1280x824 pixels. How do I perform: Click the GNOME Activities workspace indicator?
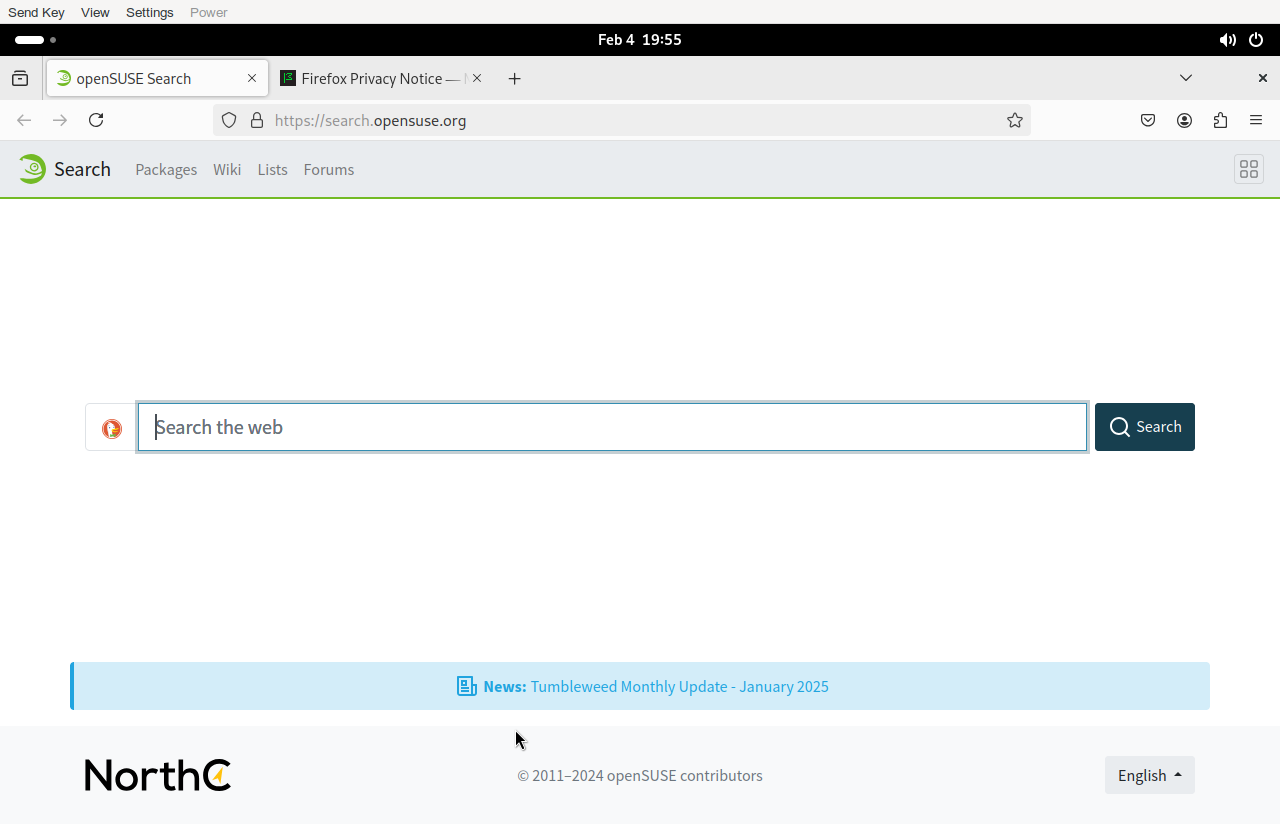tap(36, 40)
